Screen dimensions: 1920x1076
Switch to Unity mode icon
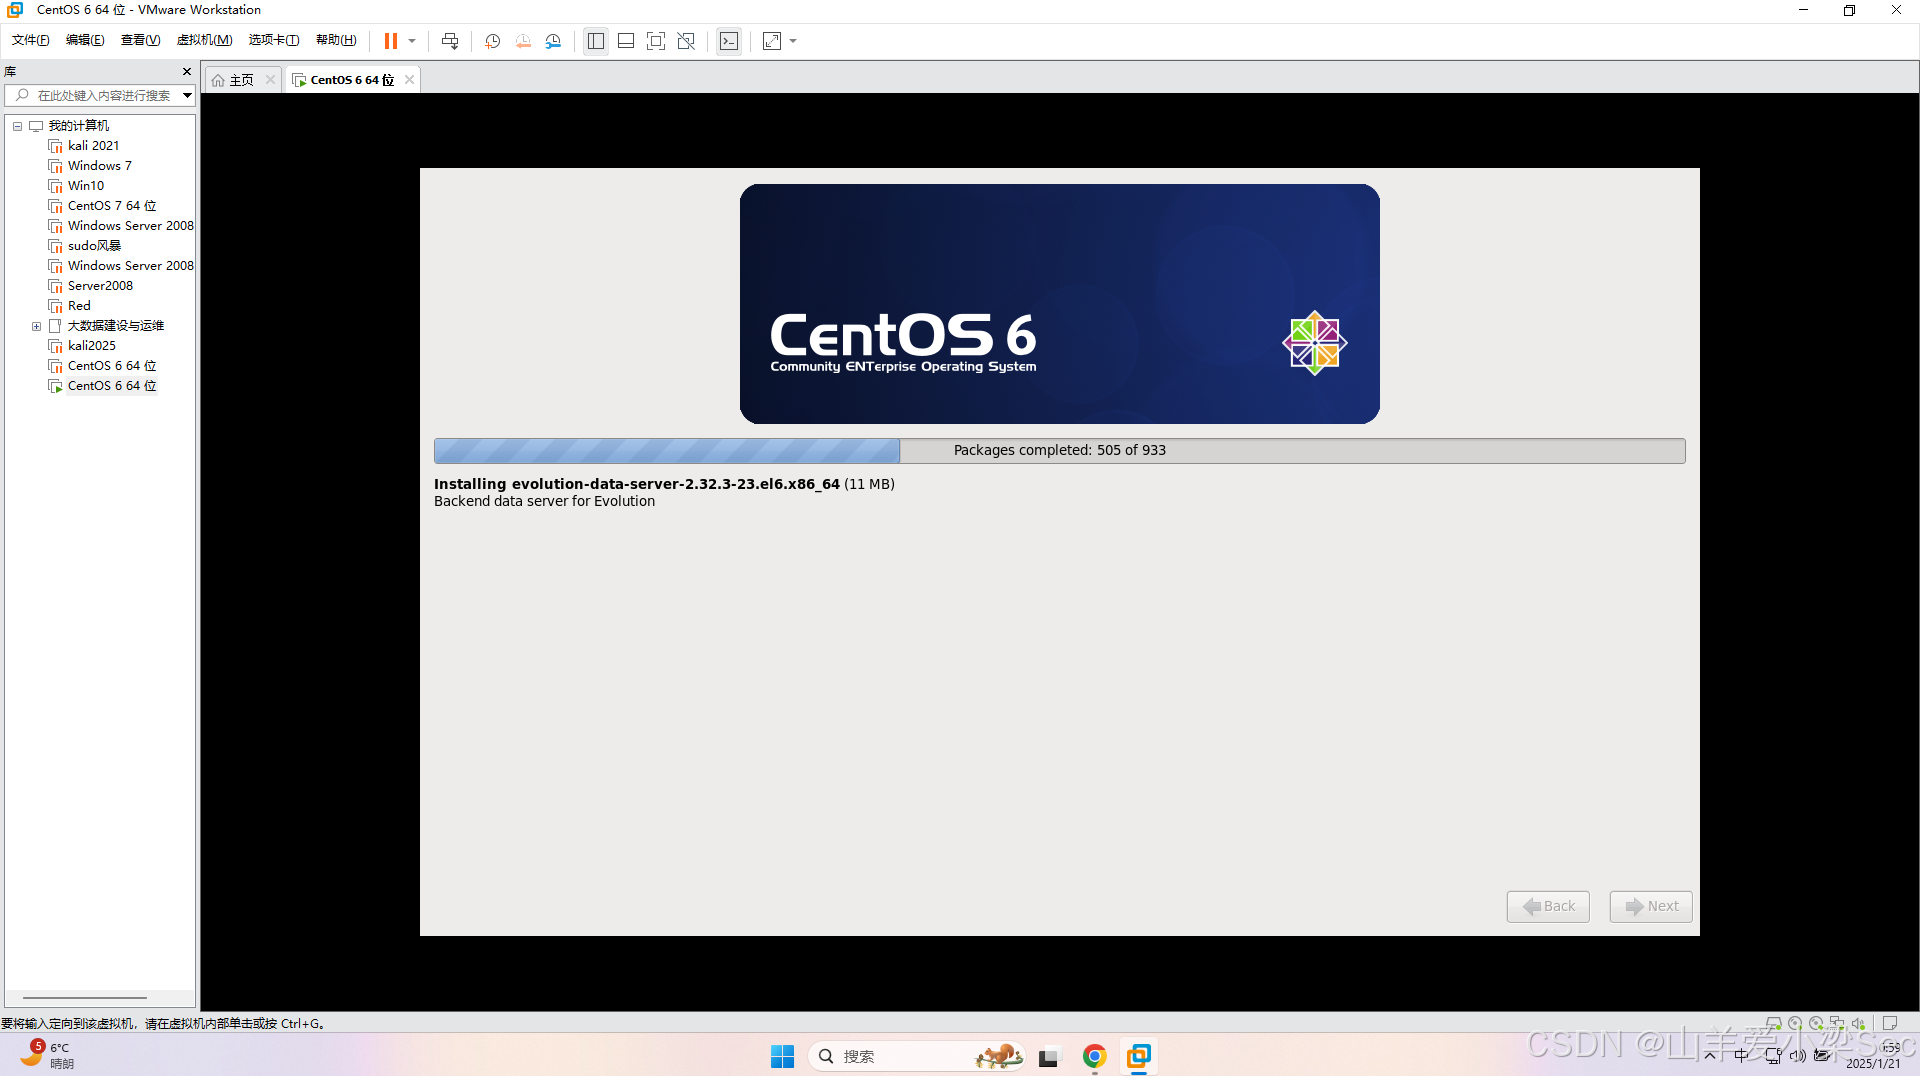686,41
